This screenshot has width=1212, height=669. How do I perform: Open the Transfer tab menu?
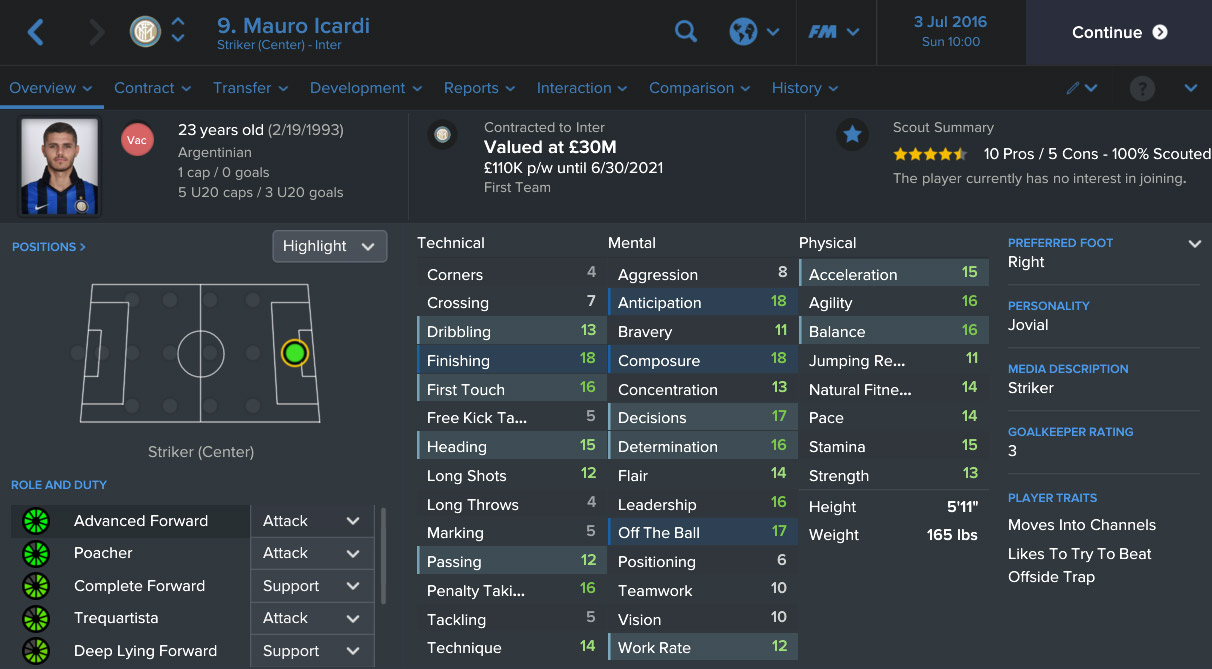(250, 88)
